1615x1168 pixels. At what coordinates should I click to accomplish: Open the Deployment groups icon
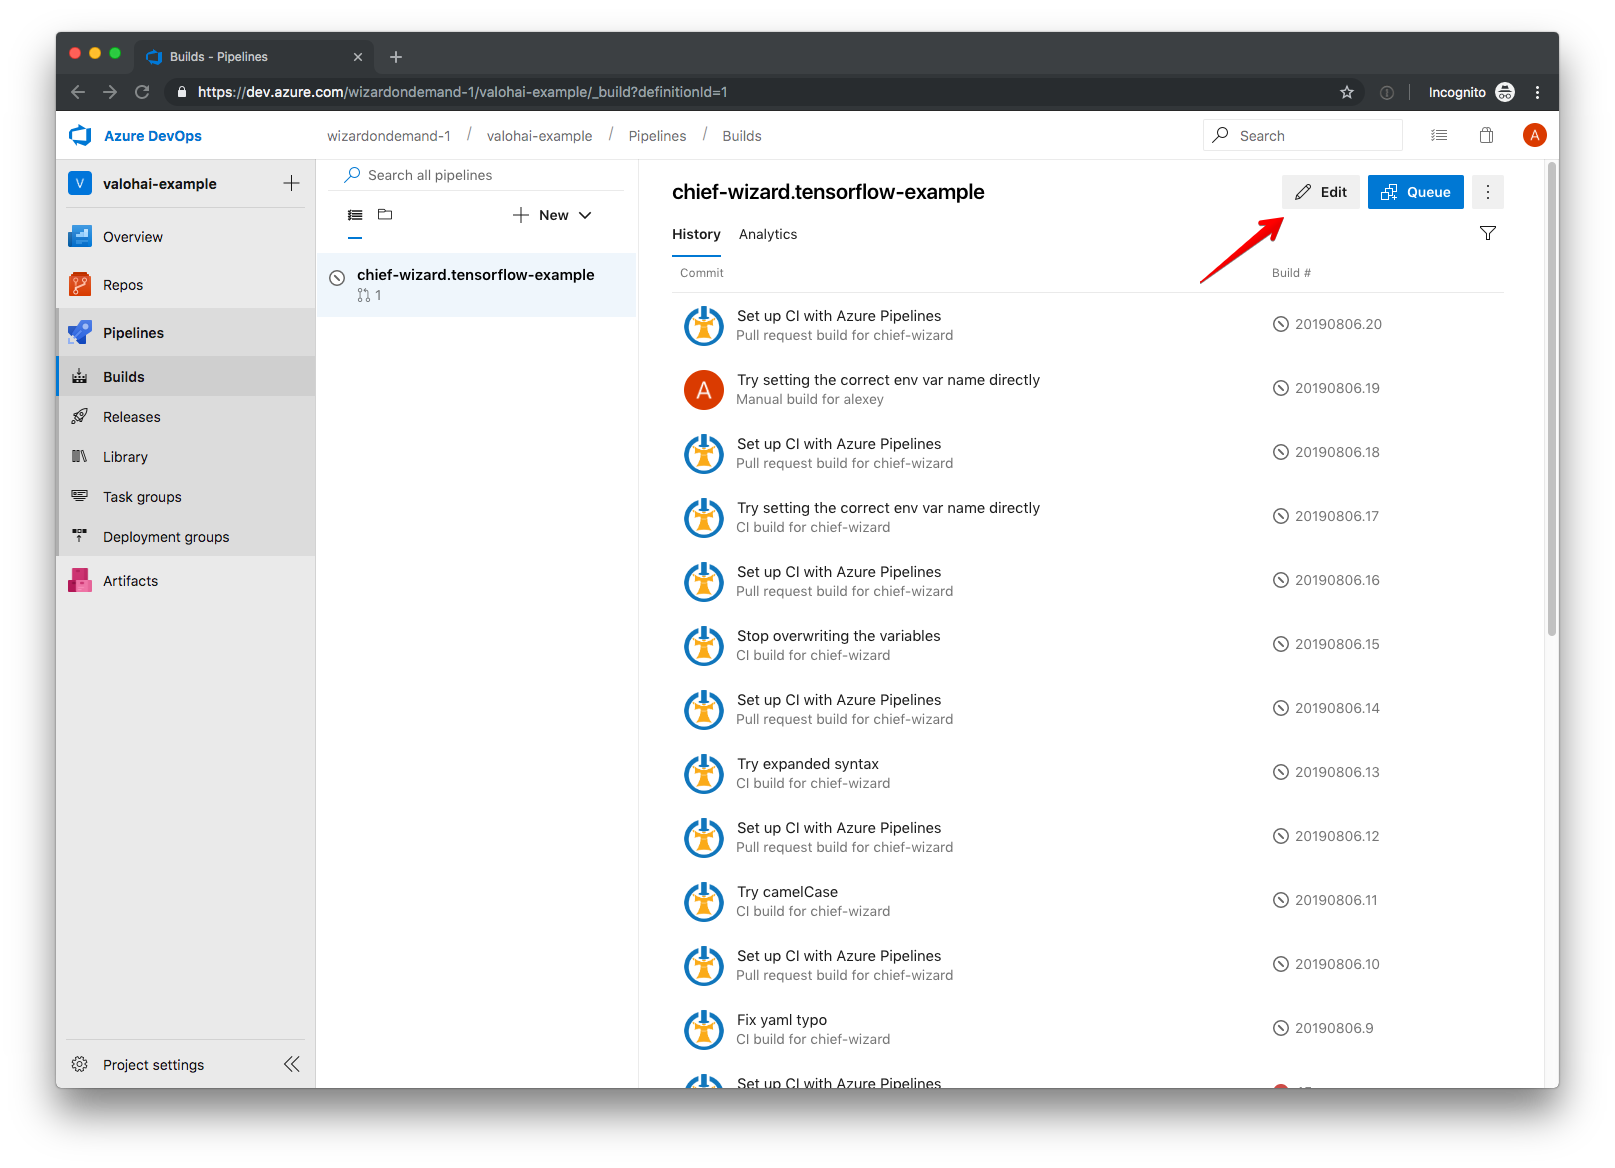(x=80, y=537)
